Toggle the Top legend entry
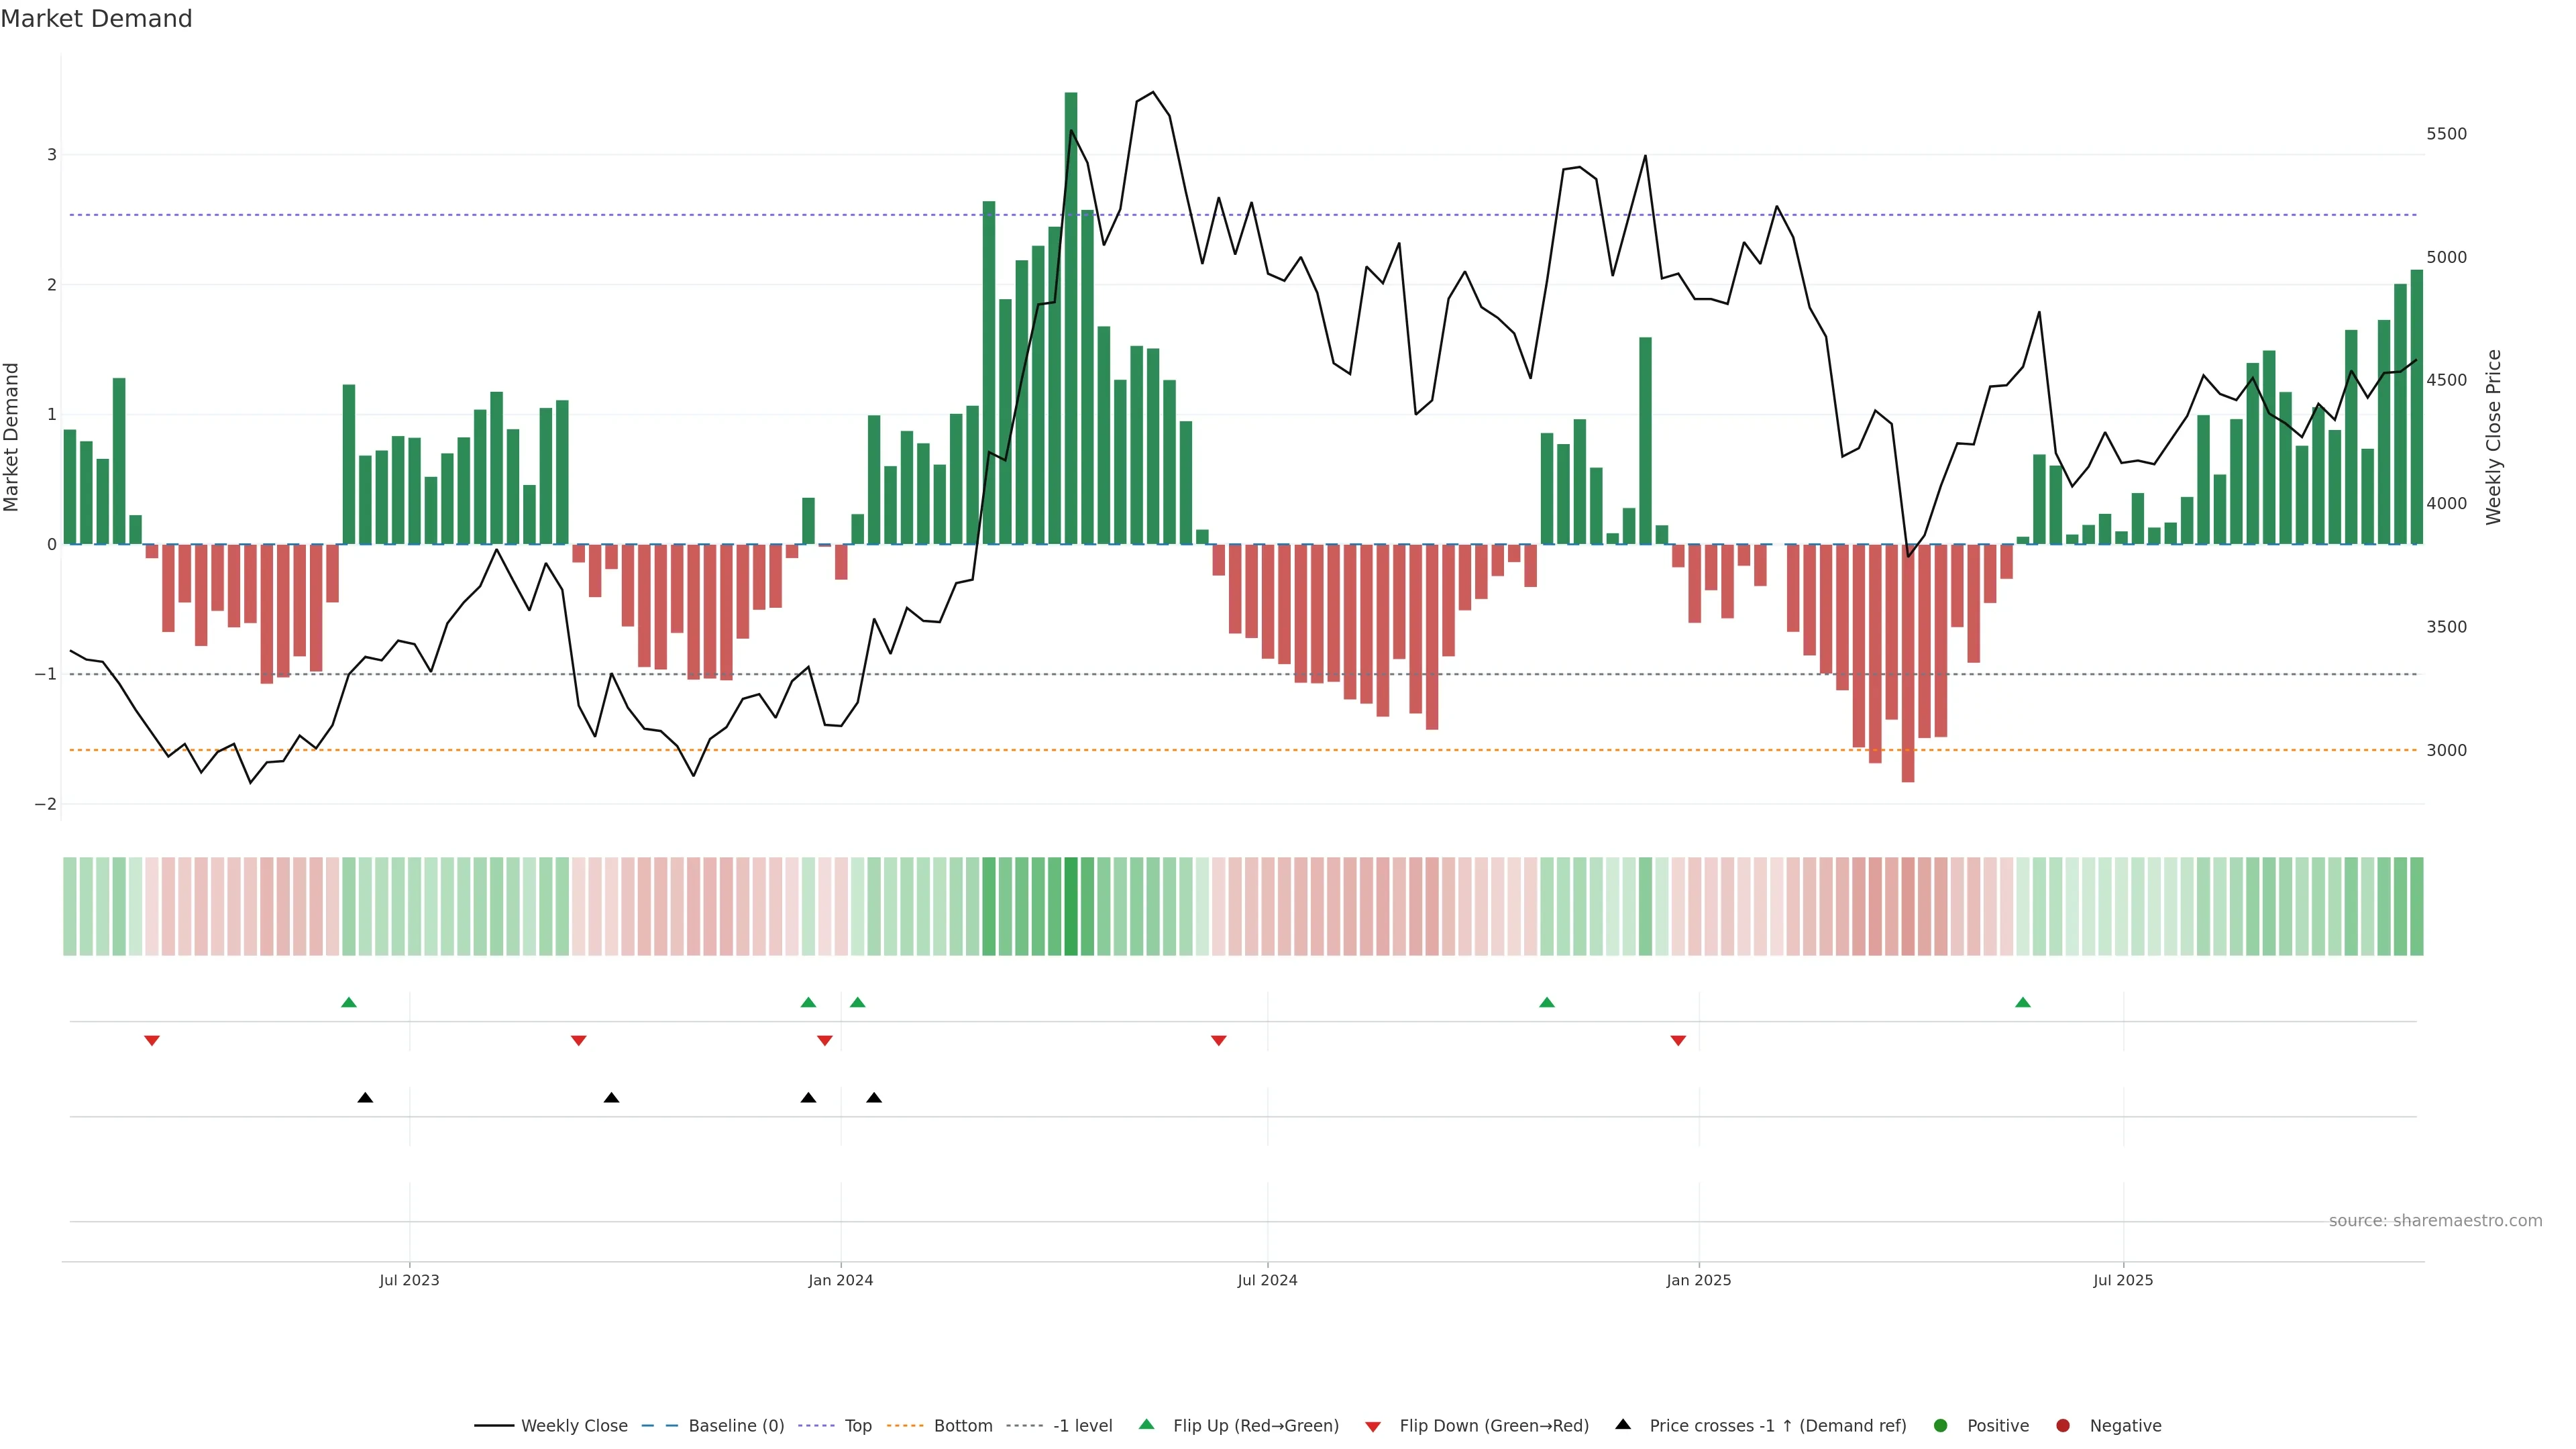This screenshot has width=2576, height=1449. tap(857, 1426)
